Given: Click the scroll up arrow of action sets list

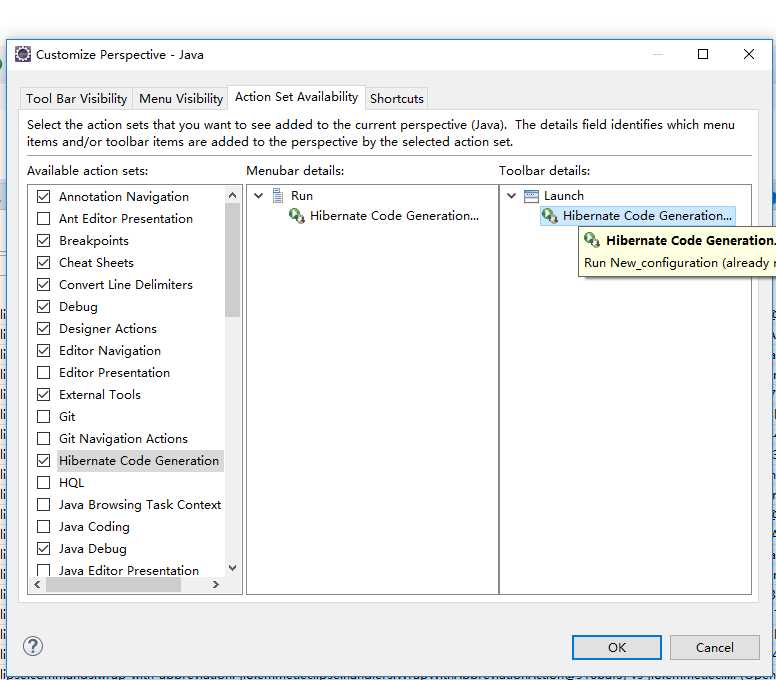Looking at the screenshot, I should click(233, 195).
